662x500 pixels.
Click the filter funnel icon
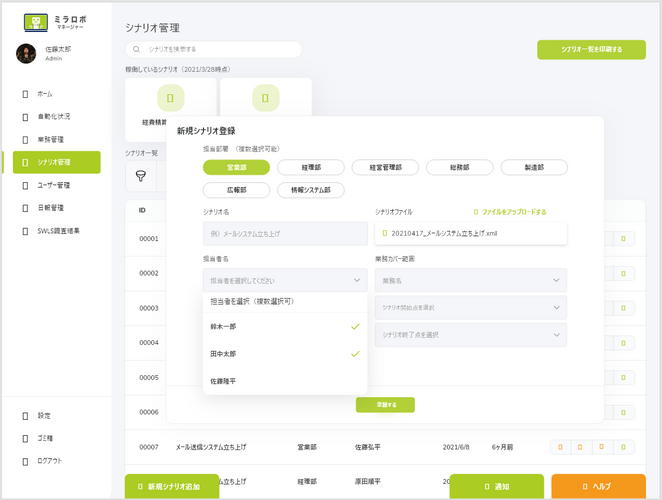[x=140, y=175]
